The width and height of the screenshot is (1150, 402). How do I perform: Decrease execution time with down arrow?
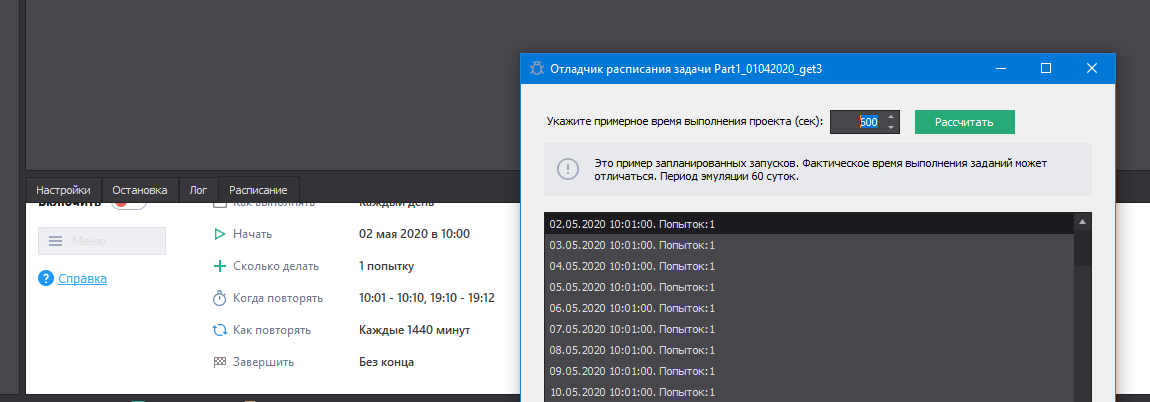pos(892,128)
